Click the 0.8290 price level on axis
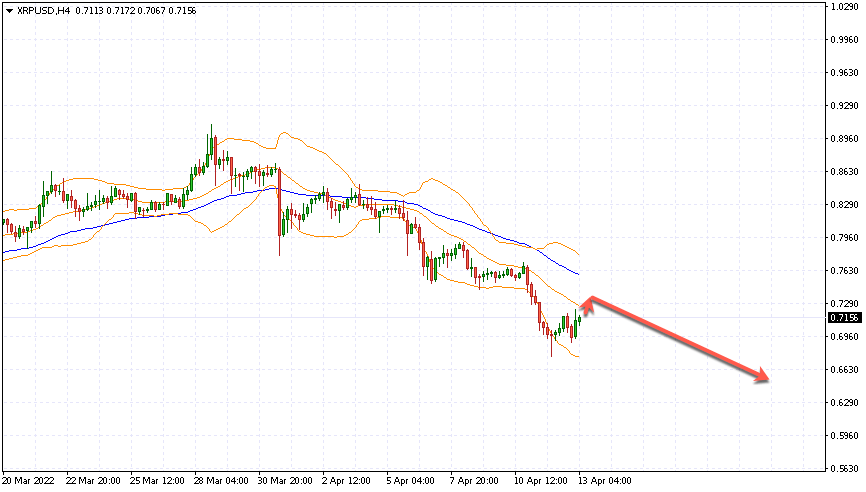Viewport: 866px width, 492px height. 844,205
